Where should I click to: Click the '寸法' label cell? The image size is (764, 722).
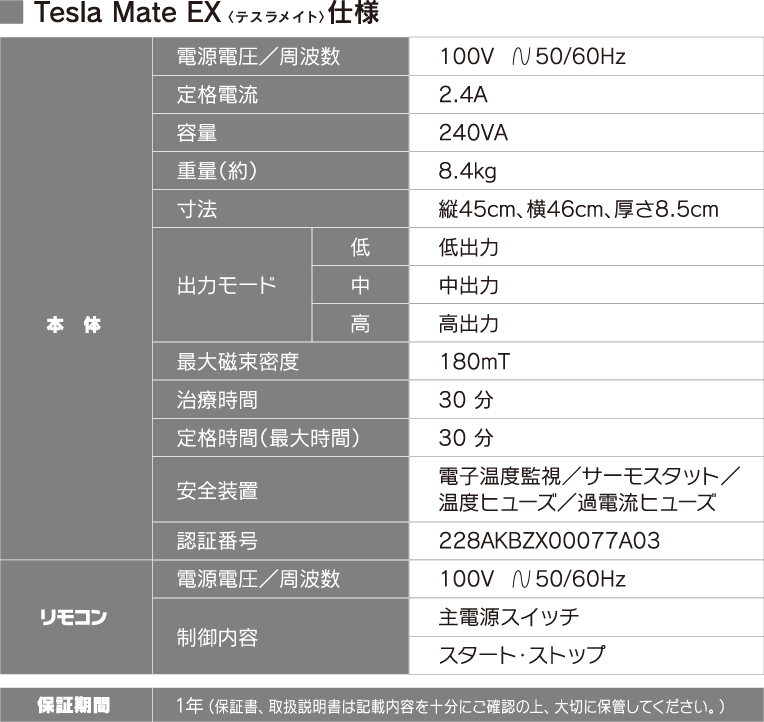281,209
